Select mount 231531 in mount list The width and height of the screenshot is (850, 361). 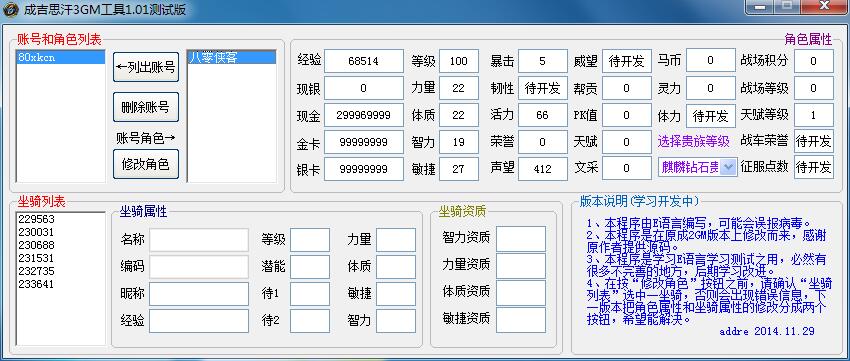pos(61,258)
